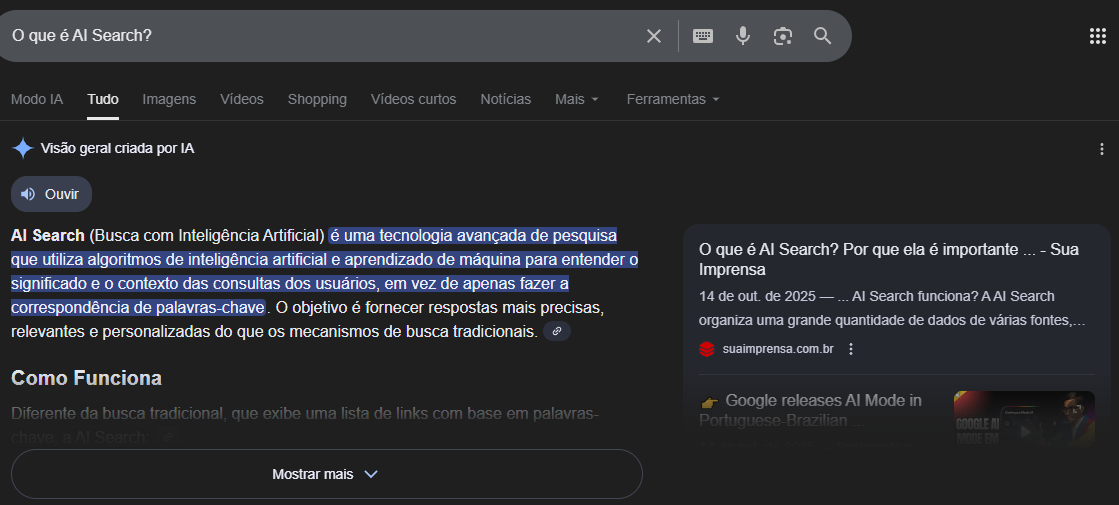Start voice search with microphone icon

tap(743, 36)
